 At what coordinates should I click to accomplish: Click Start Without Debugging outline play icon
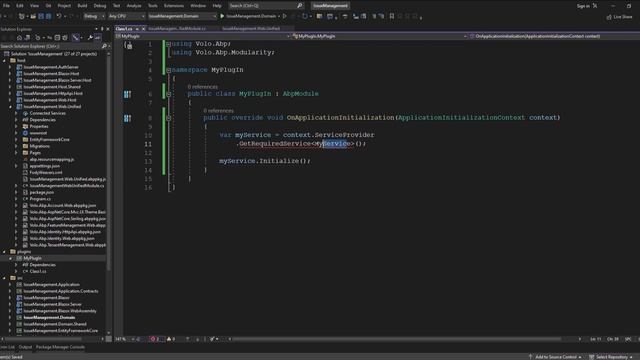coord(285,16)
